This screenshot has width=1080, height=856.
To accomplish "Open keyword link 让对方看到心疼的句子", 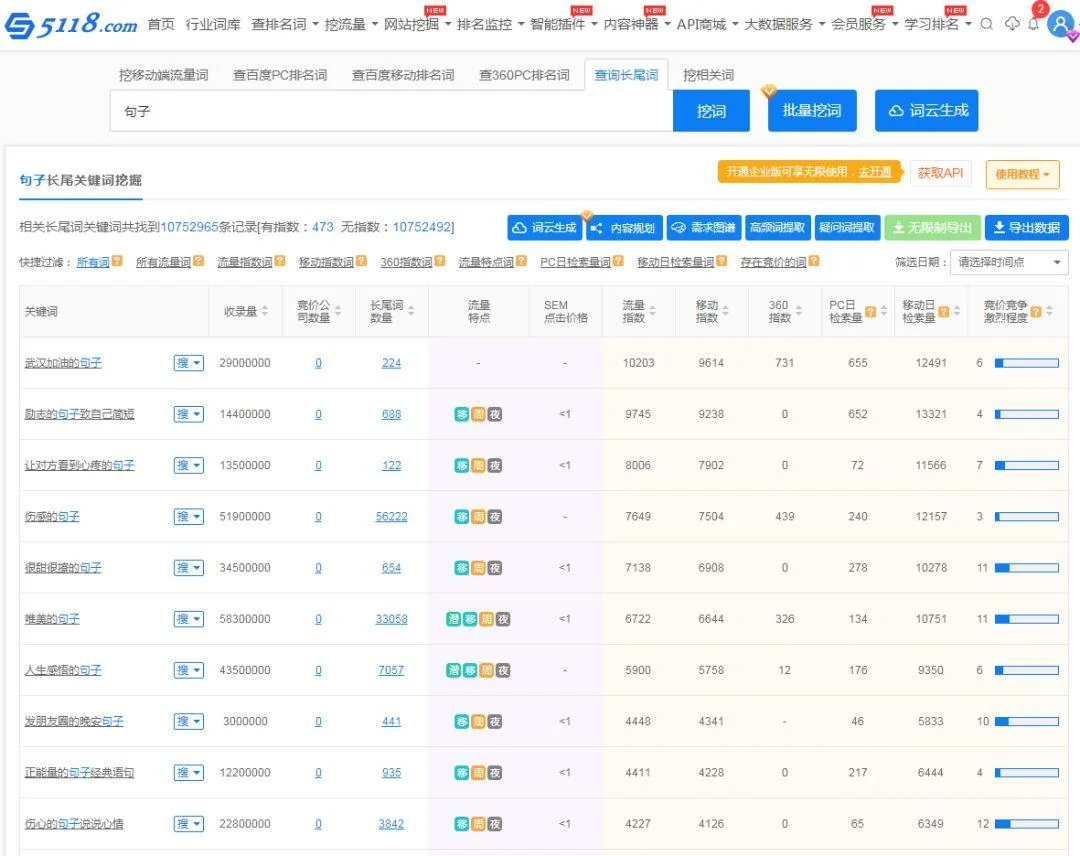I will [79, 466].
